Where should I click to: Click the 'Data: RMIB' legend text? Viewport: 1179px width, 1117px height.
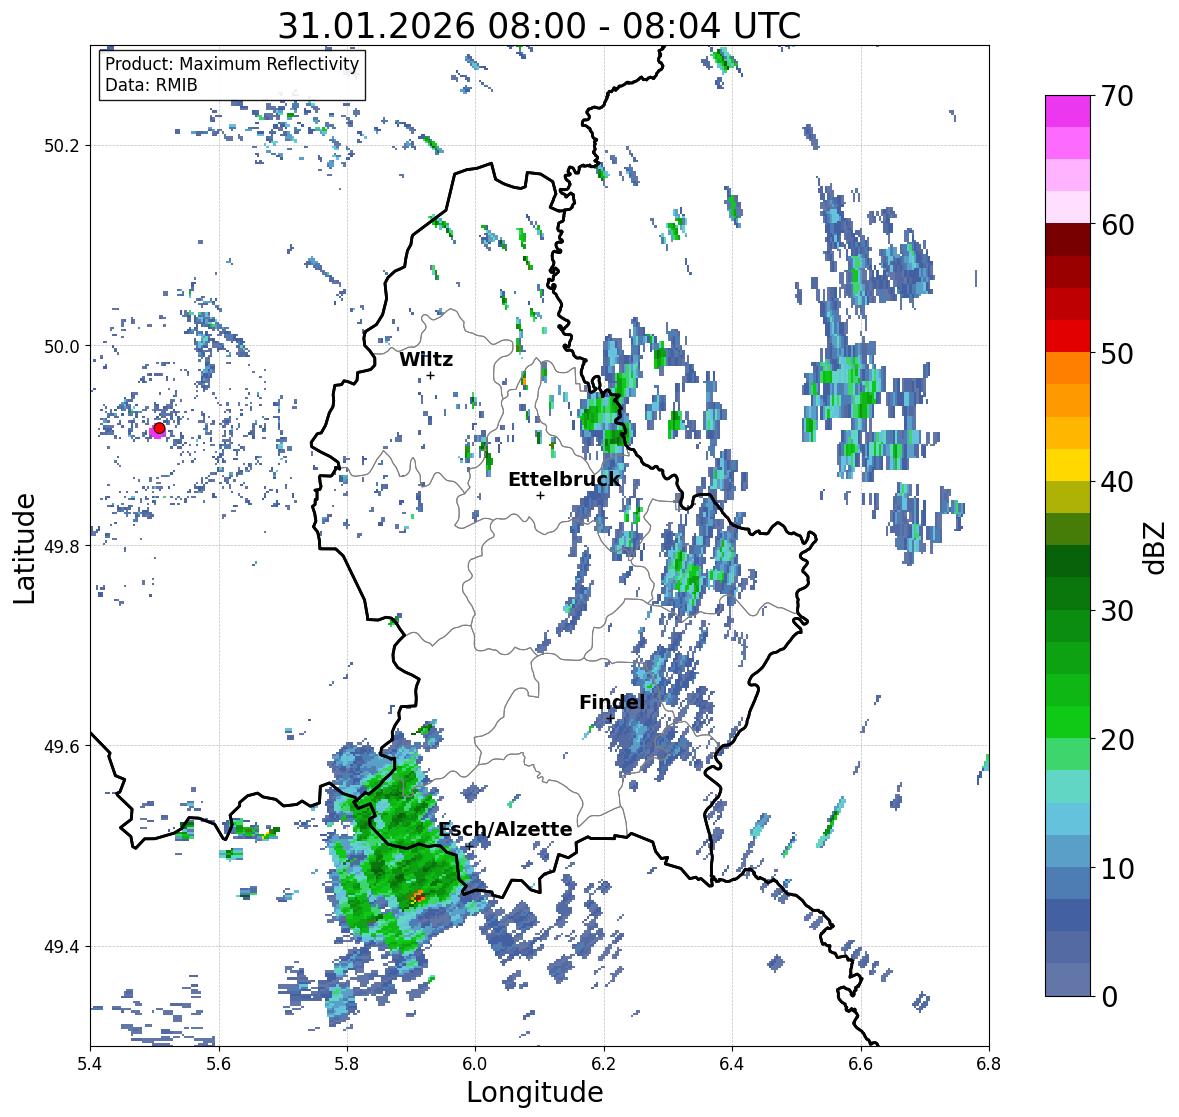point(151,85)
